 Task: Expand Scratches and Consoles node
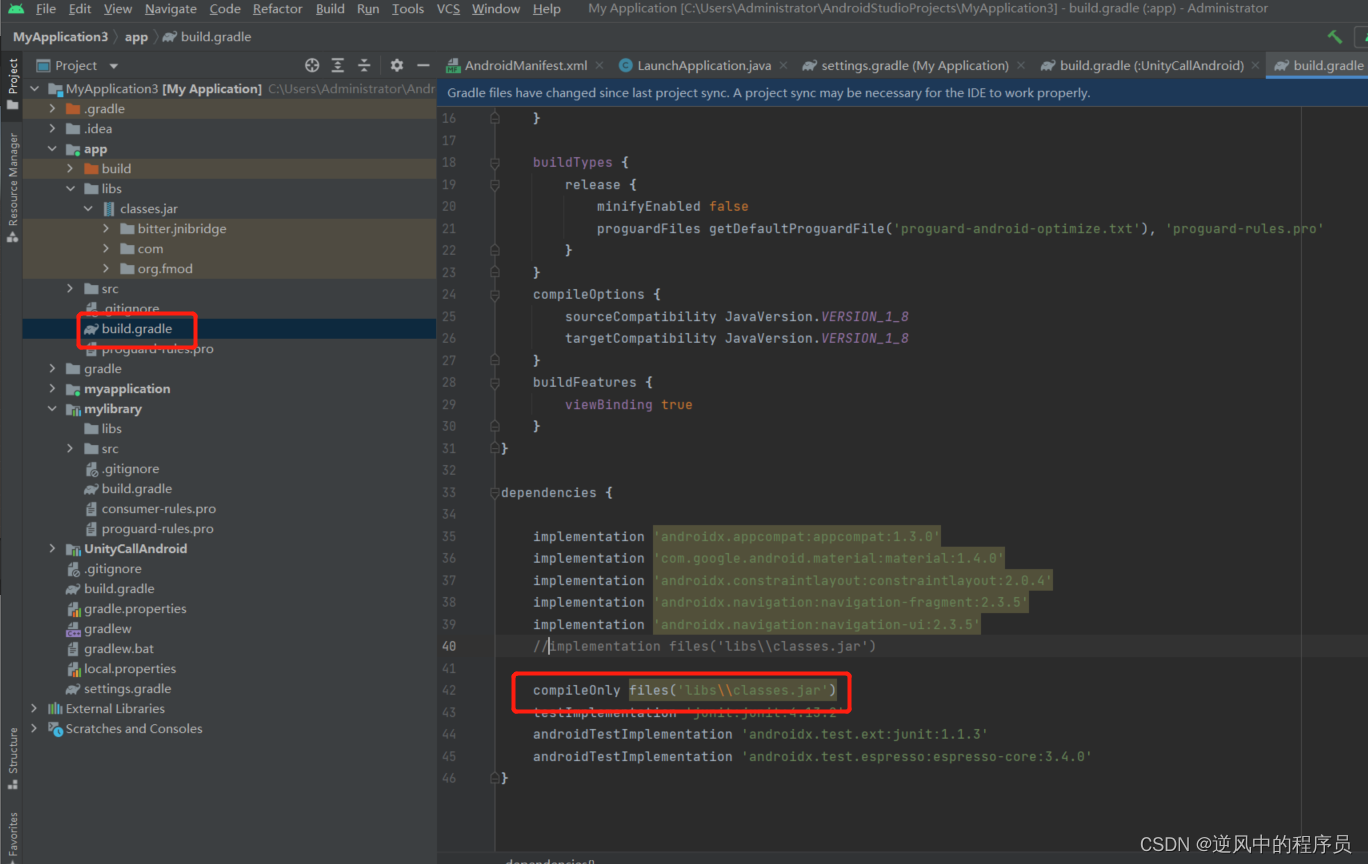[35, 729]
